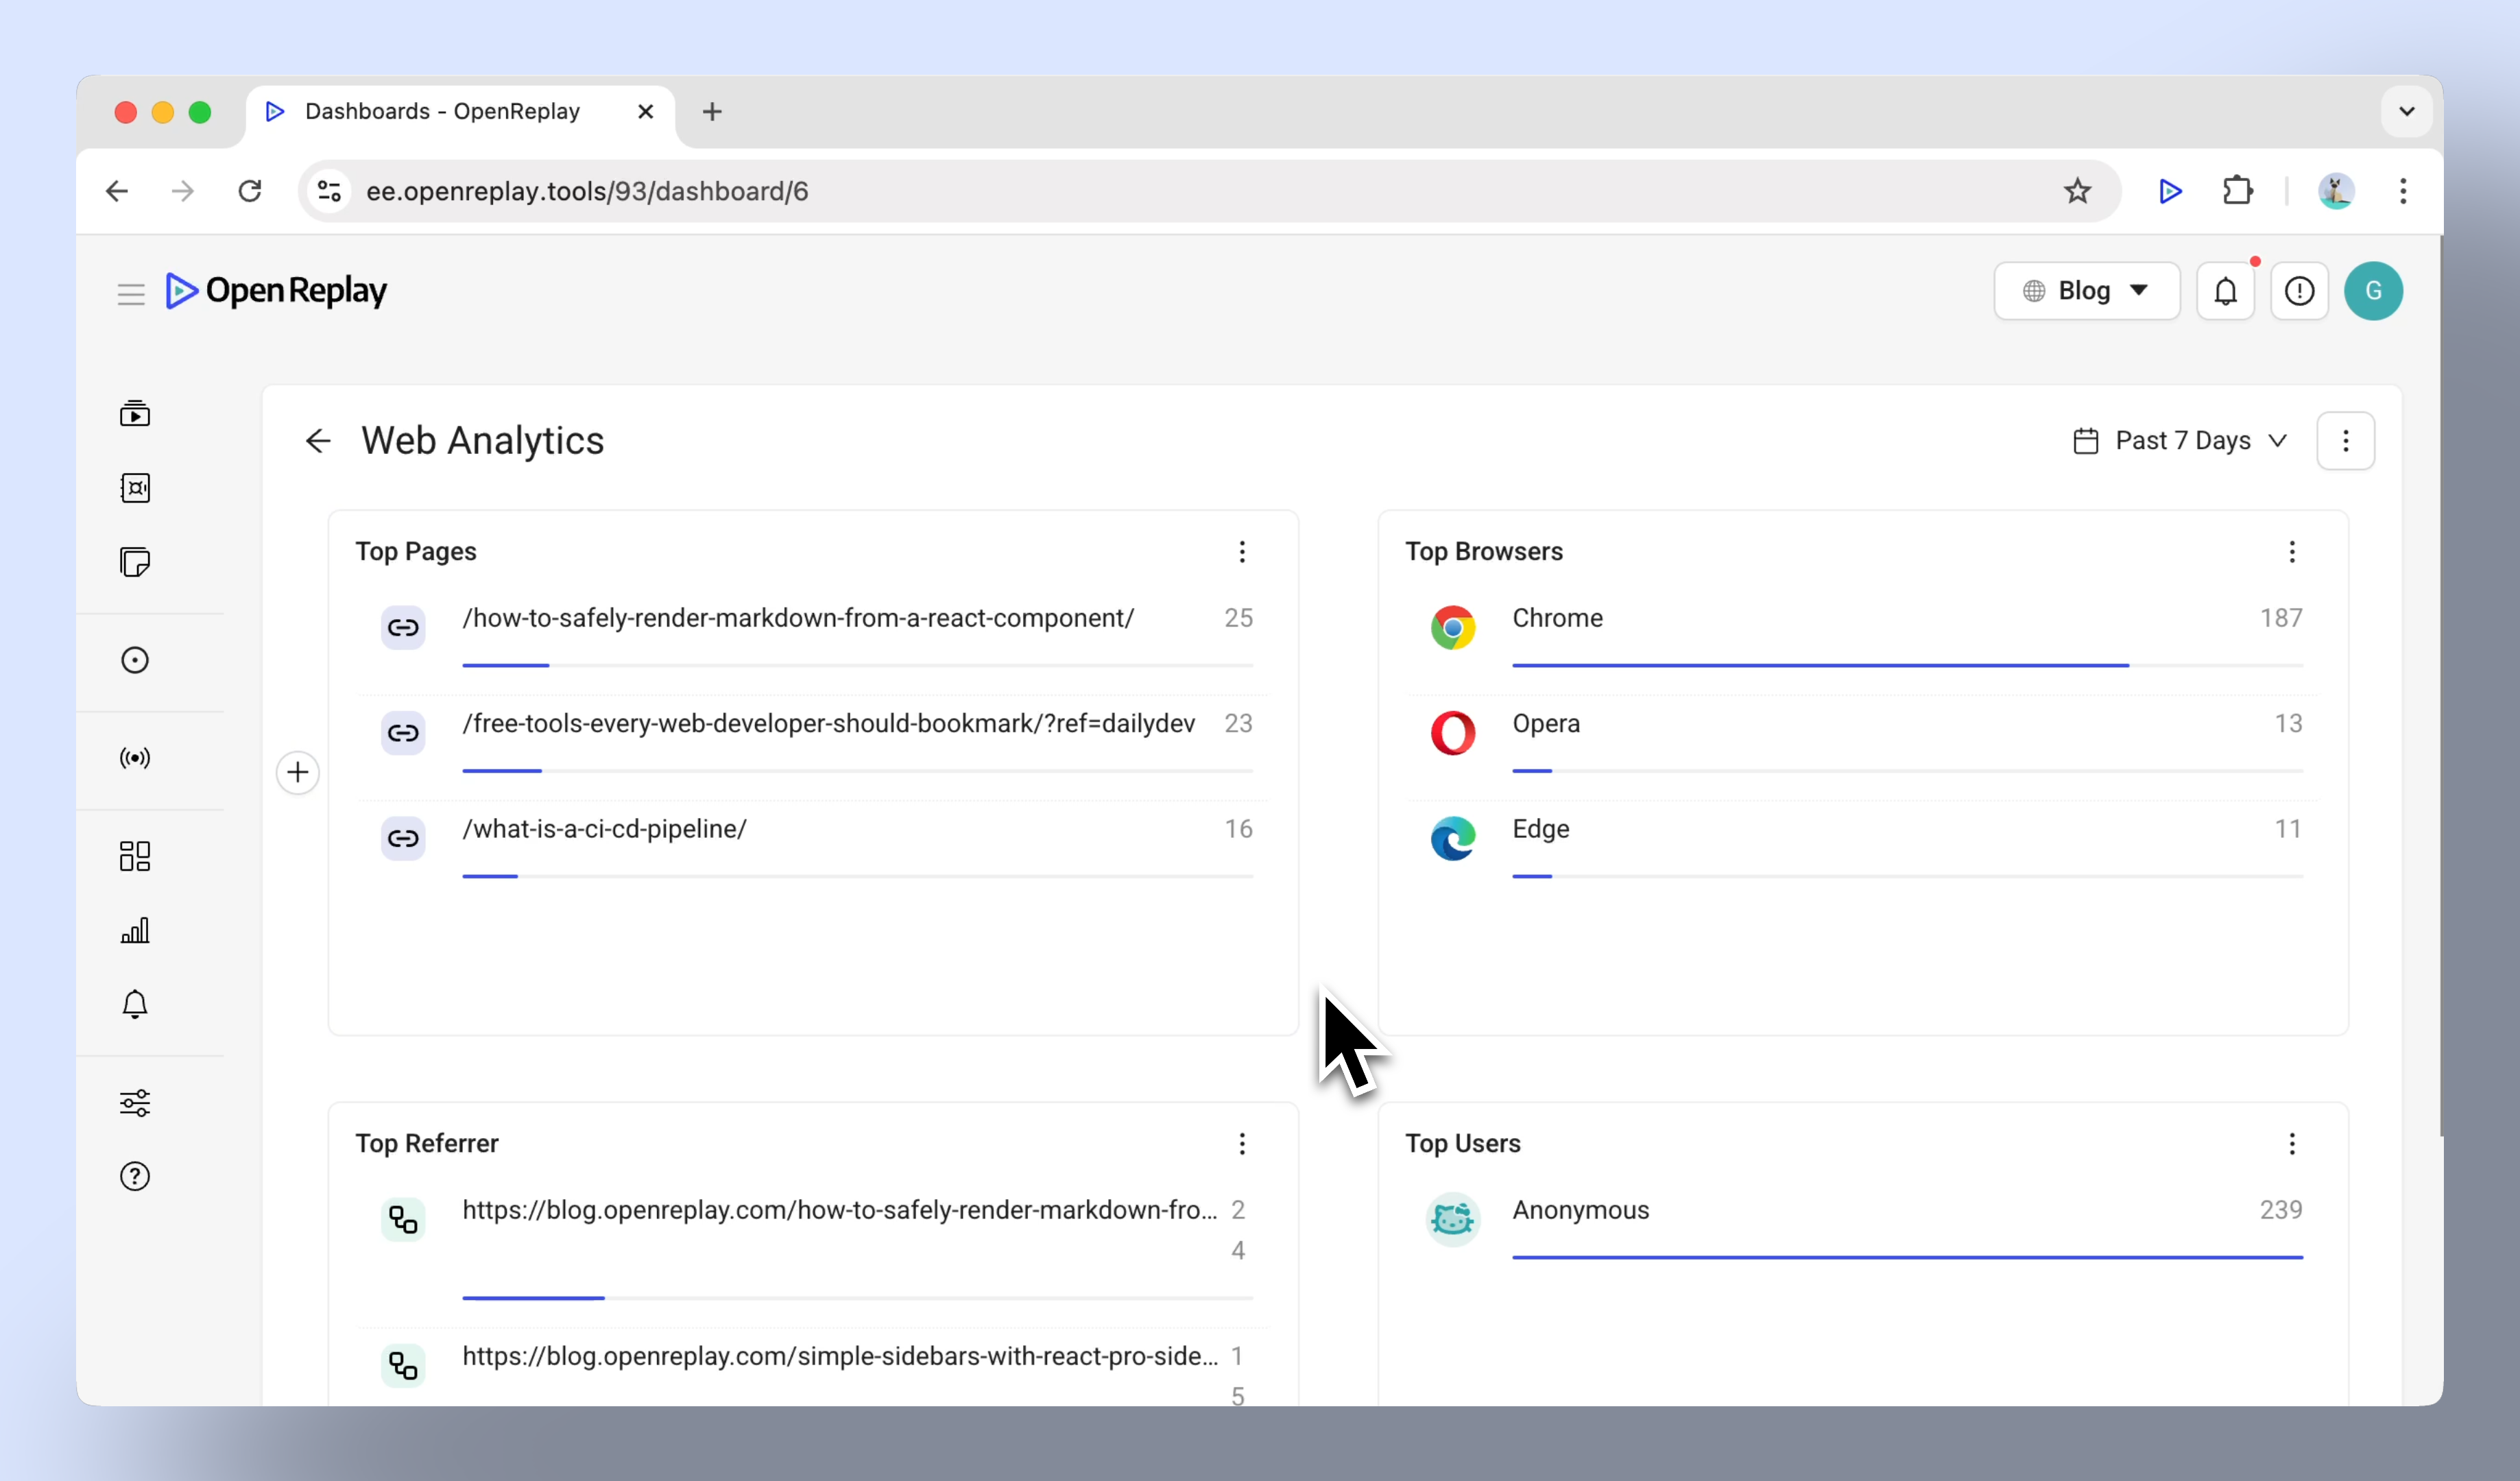Click the Chrome usage progress bar
The height and width of the screenshot is (1481, 2520).
(1907, 665)
